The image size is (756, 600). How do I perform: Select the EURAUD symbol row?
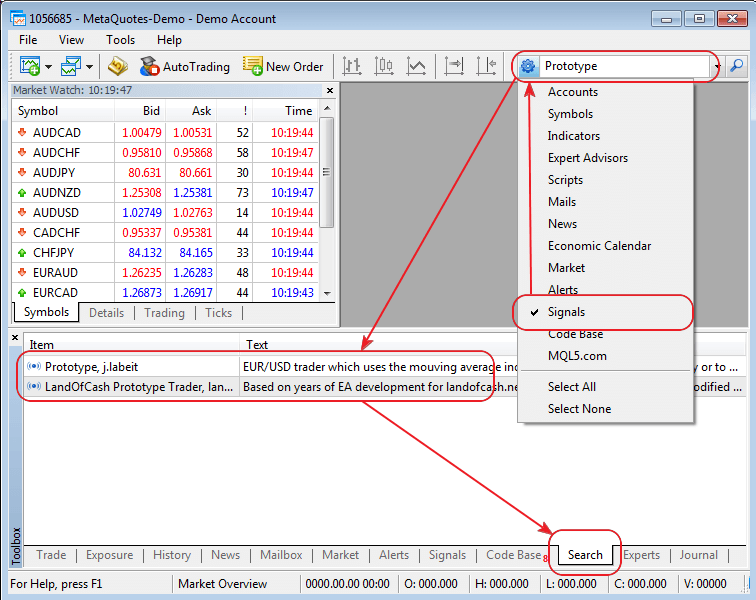pyautogui.click(x=165, y=273)
